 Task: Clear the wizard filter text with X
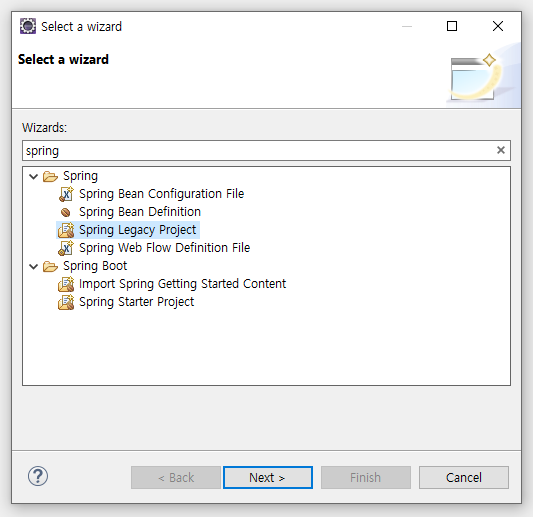tap(501, 150)
